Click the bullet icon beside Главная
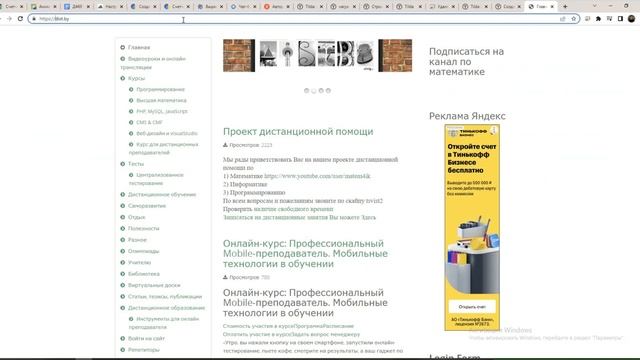Screen dimensions: 640x360 pos(122,47)
